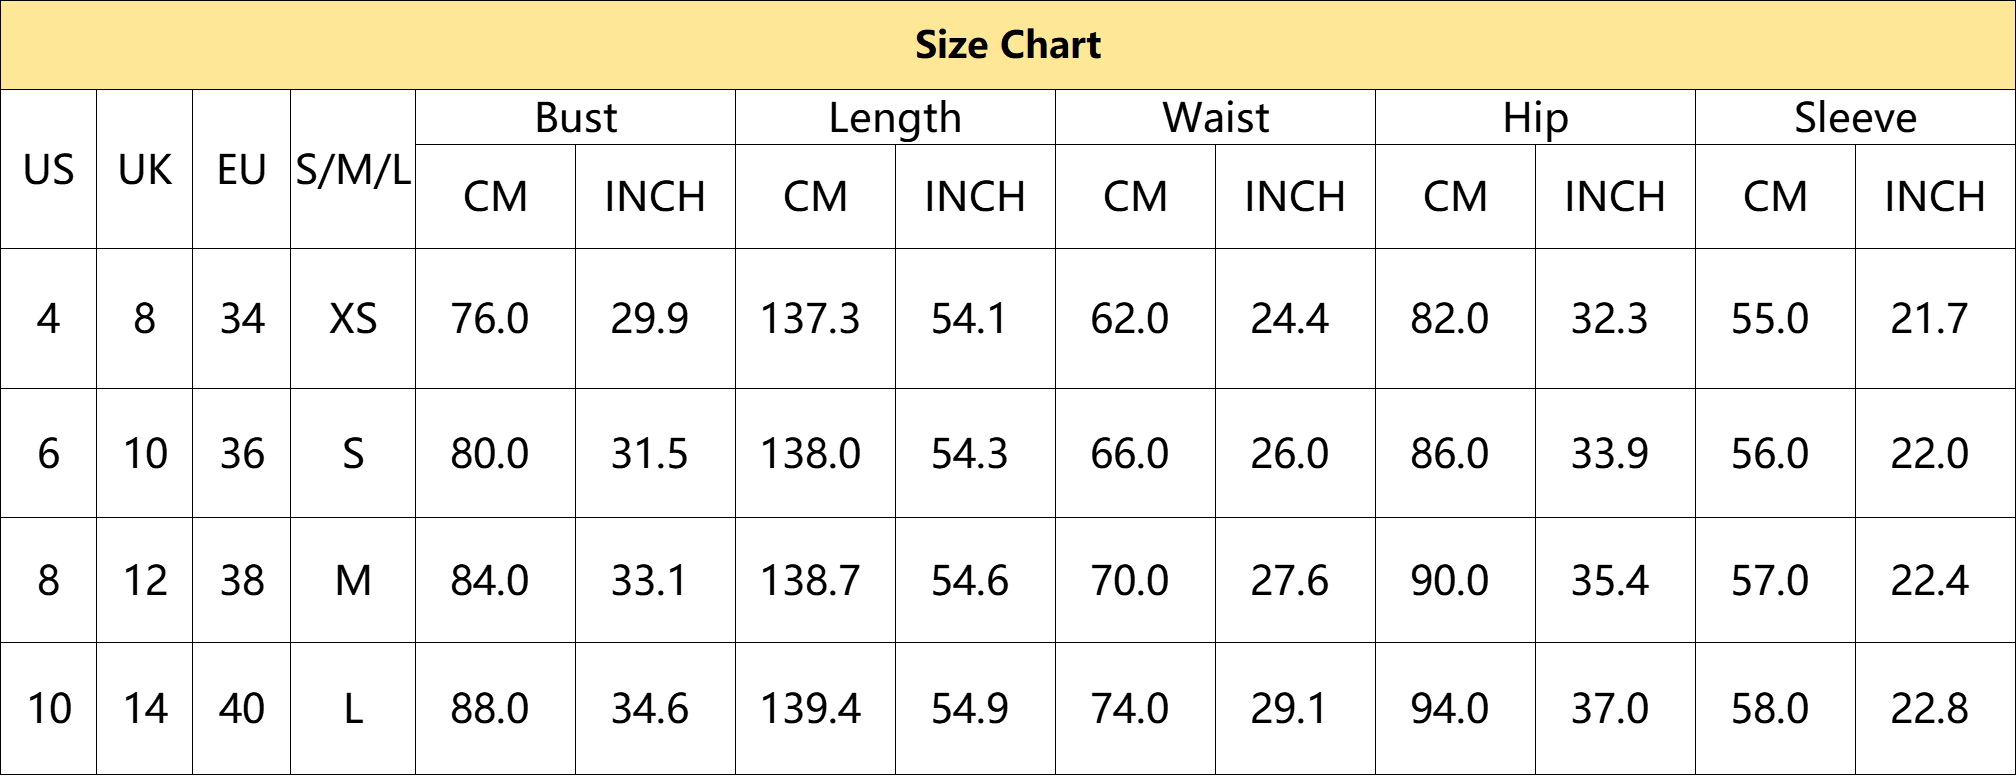Screen dimensions: 2016x776
Task: Click the bust value 76.0 cell
Action: point(495,319)
